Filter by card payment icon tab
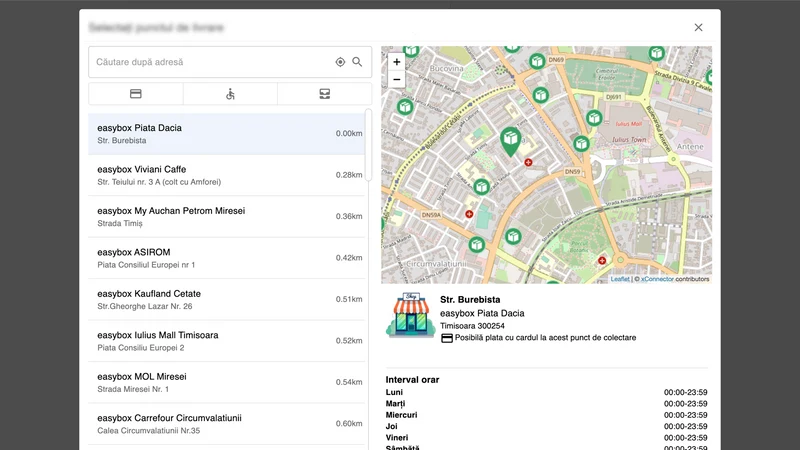The height and width of the screenshot is (450, 800). coord(136,94)
